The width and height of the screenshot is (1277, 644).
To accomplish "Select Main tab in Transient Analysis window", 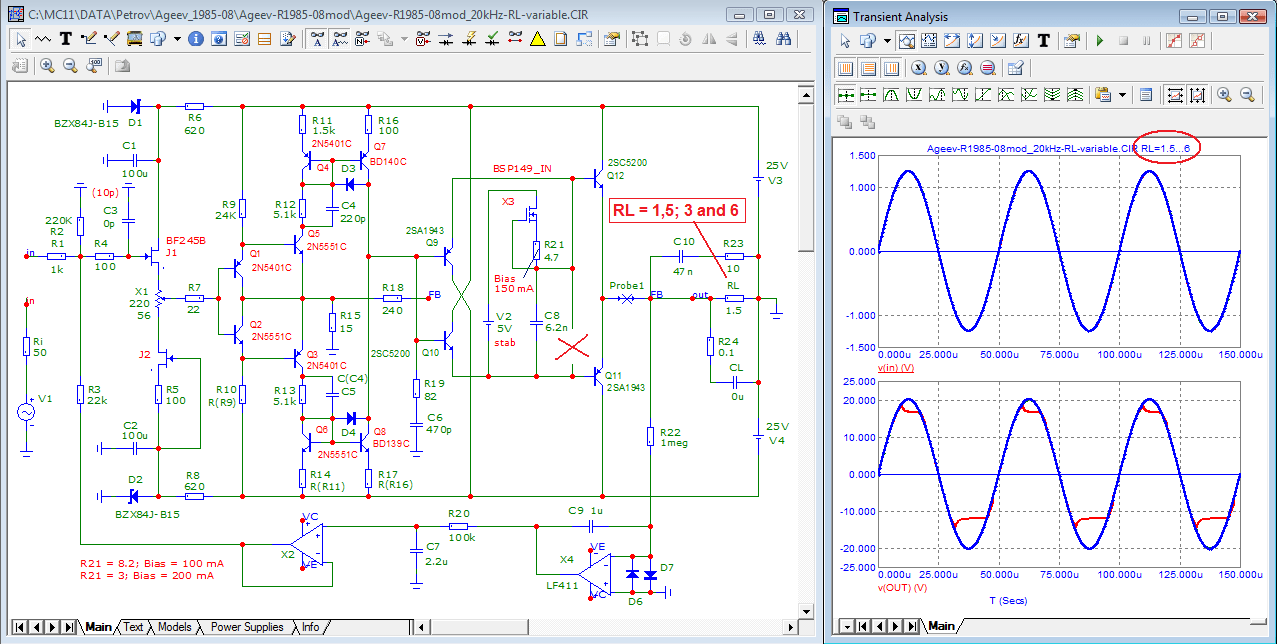I will [941, 626].
